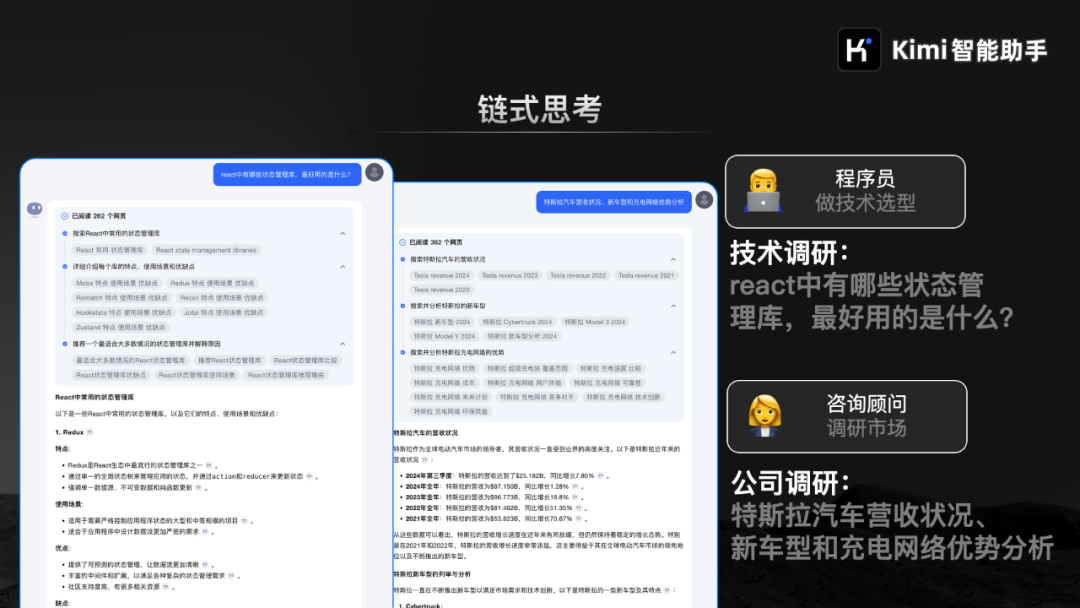
Task: Click Kimi 智能助手 brand text
Action: point(970,50)
